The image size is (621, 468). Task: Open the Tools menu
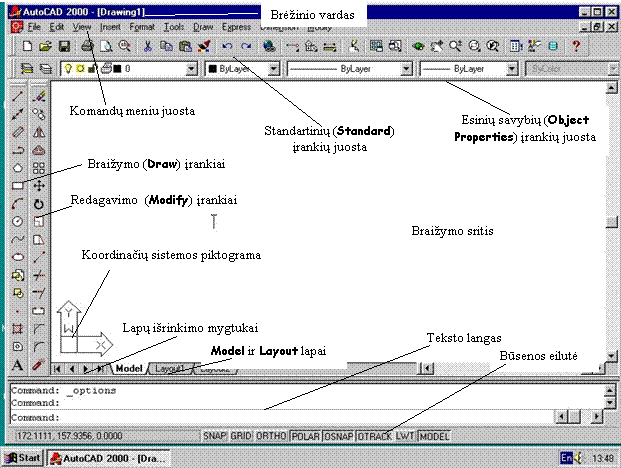[174, 27]
